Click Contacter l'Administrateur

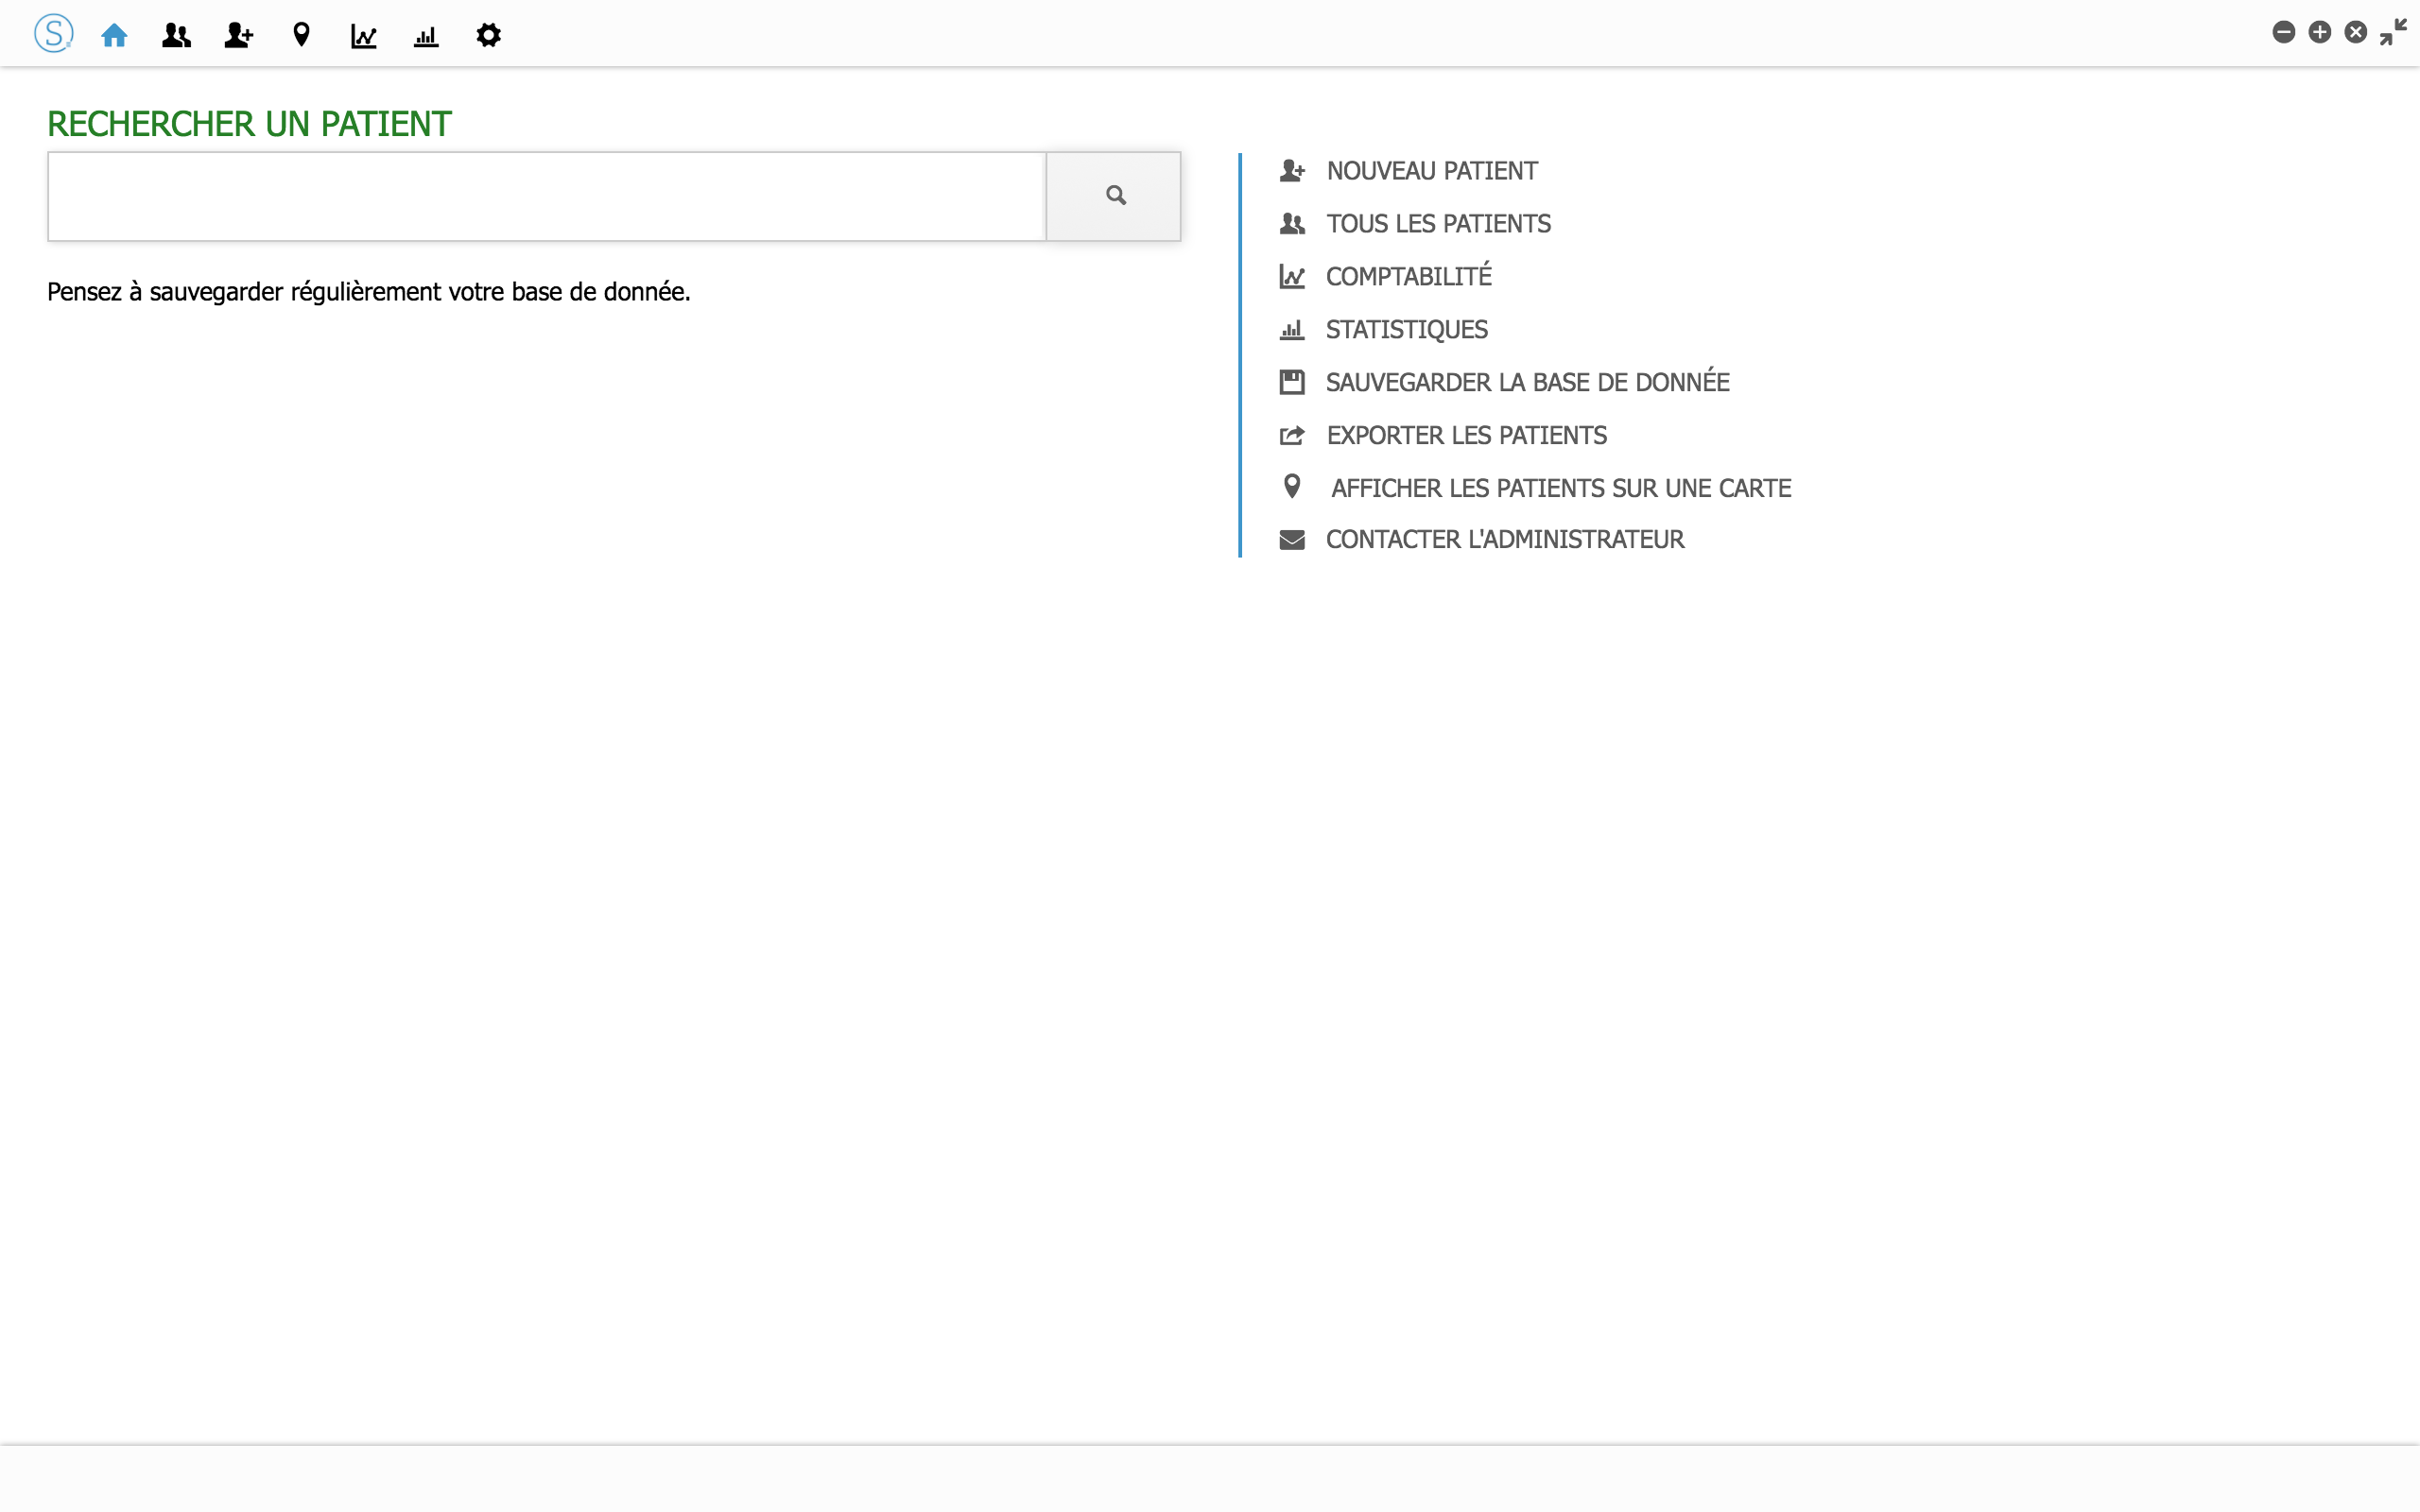(1504, 540)
